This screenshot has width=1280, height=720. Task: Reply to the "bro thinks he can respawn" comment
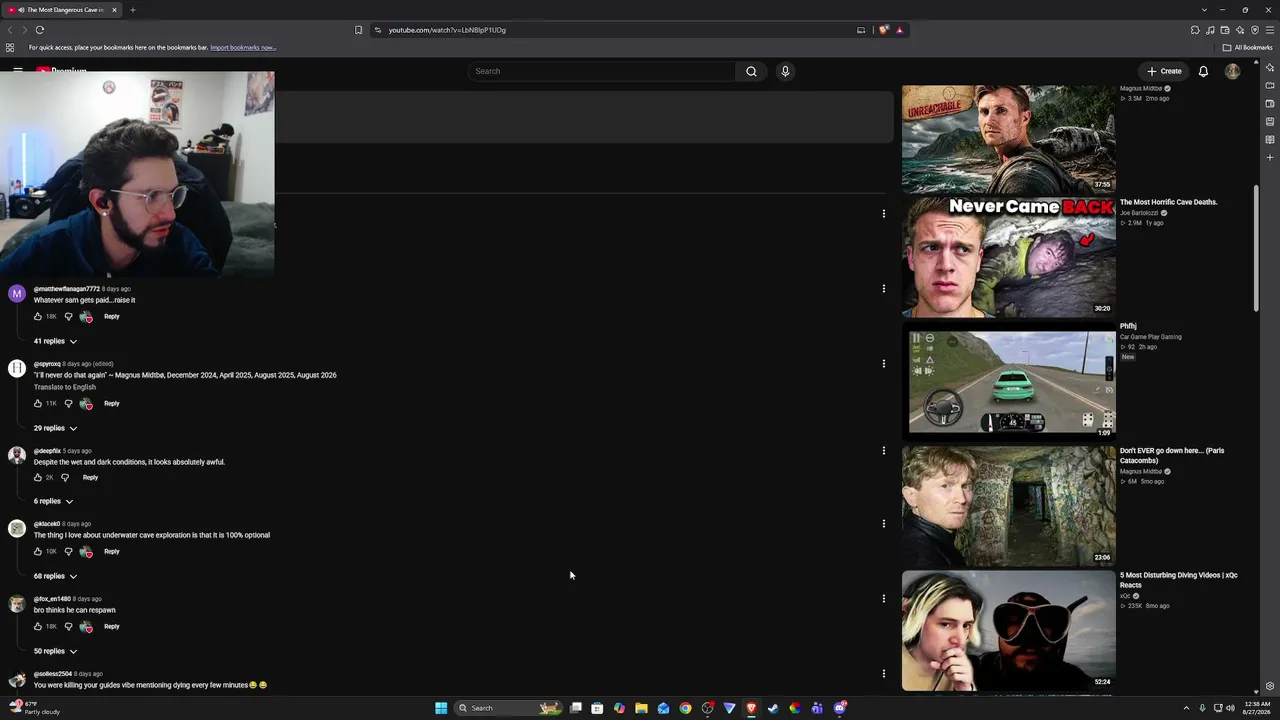[x=112, y=627]
